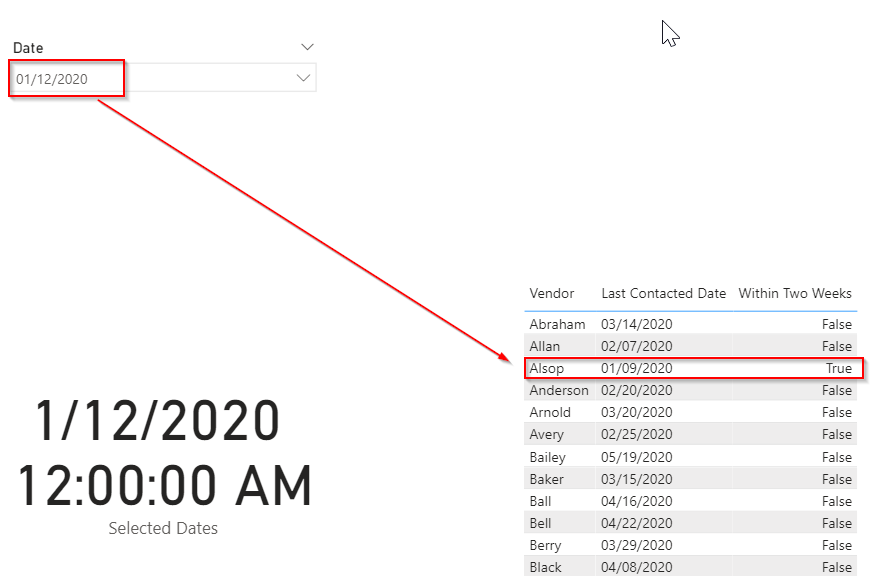Click date 04/16/2020 in Ball row
Viewport: 889px width, 576px height.
637,502
